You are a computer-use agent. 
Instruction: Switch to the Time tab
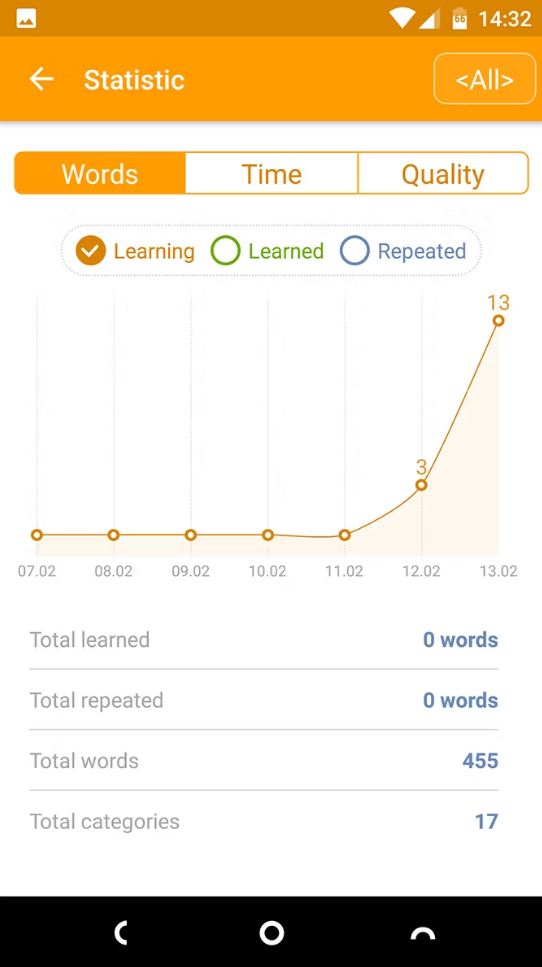(271, 174)
